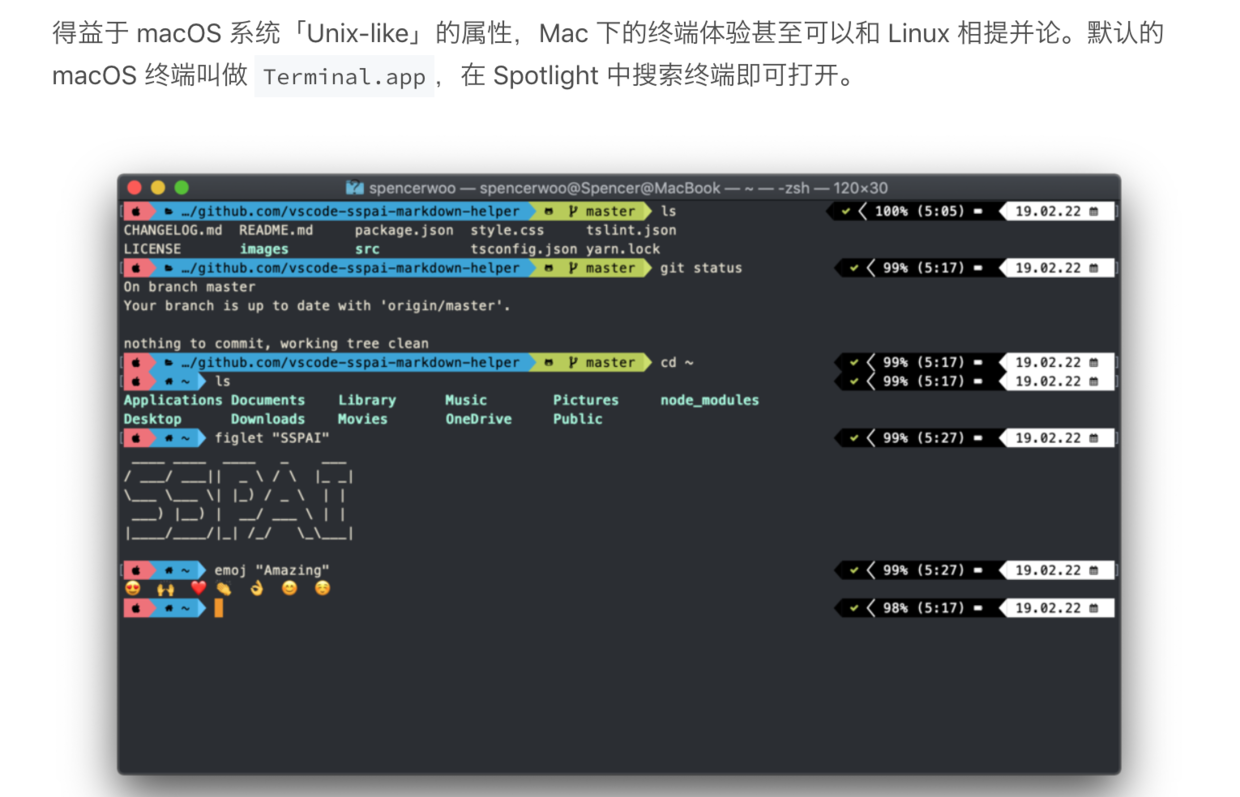Click the images directory name
1240x797 pixels.
tap(264, 249)
